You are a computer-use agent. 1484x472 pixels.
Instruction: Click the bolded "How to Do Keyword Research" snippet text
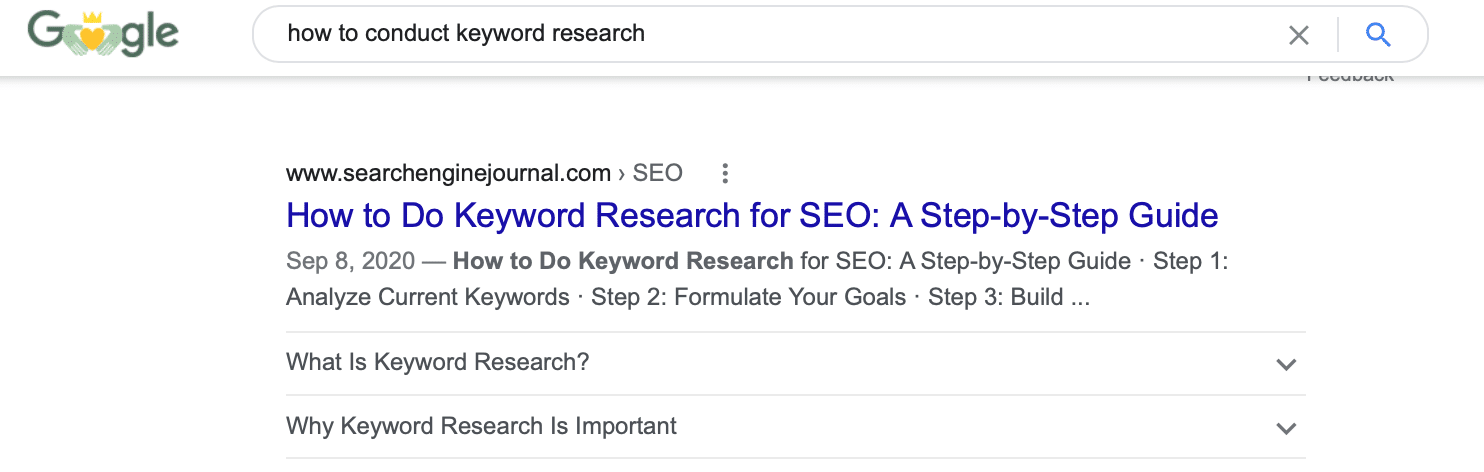click(x=623, y=262)
